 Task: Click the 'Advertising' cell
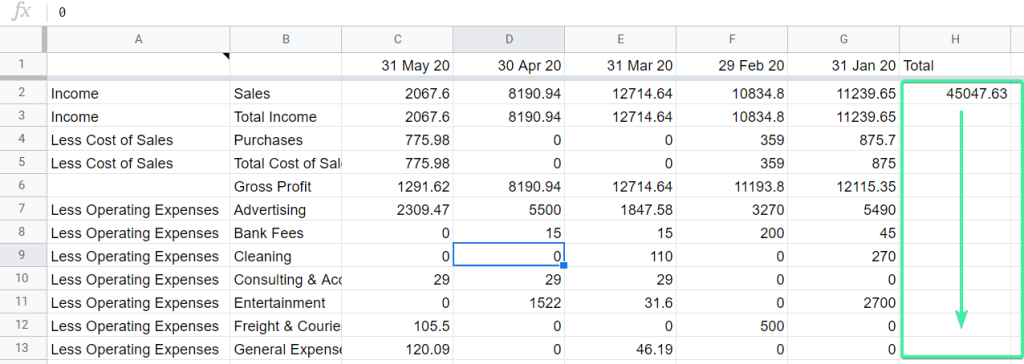[x=285, y=210]
